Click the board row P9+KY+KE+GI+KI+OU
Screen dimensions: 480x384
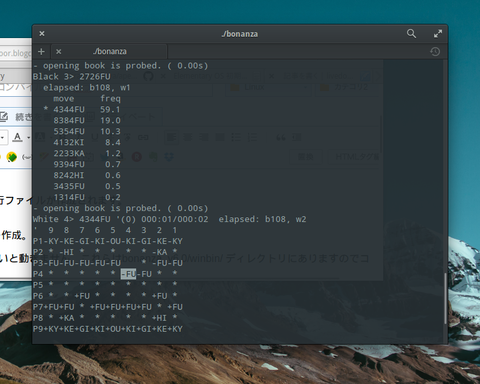pos(108,329)
